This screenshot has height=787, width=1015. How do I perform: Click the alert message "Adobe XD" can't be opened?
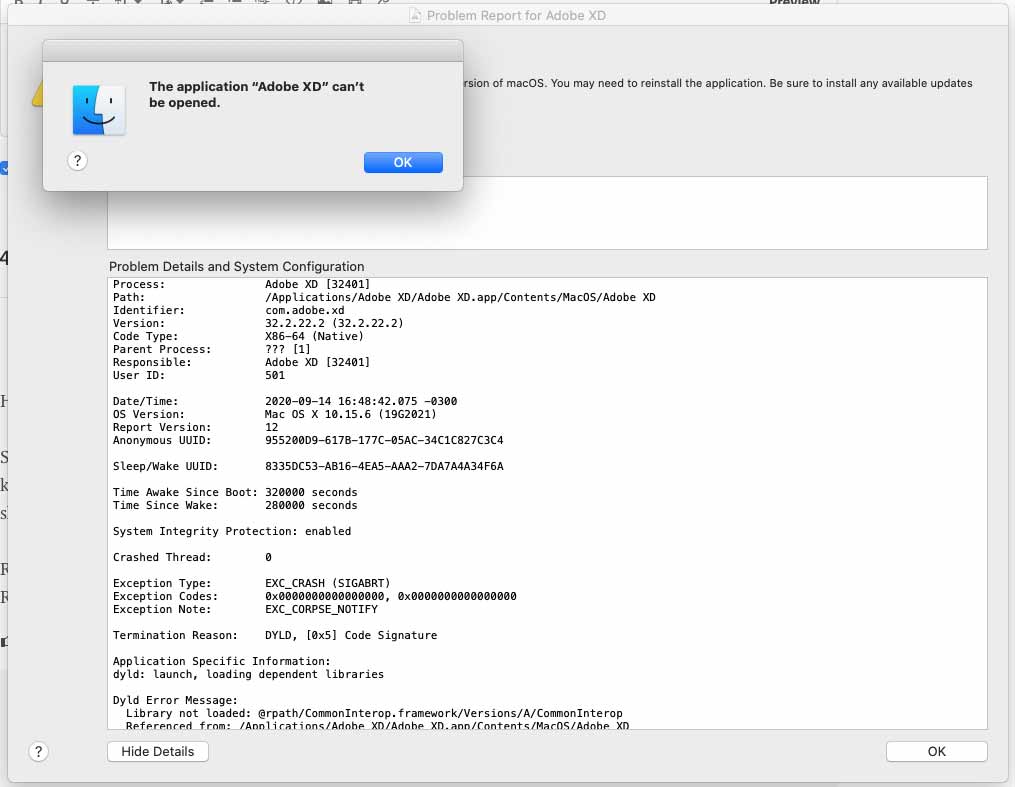point(256,94)
